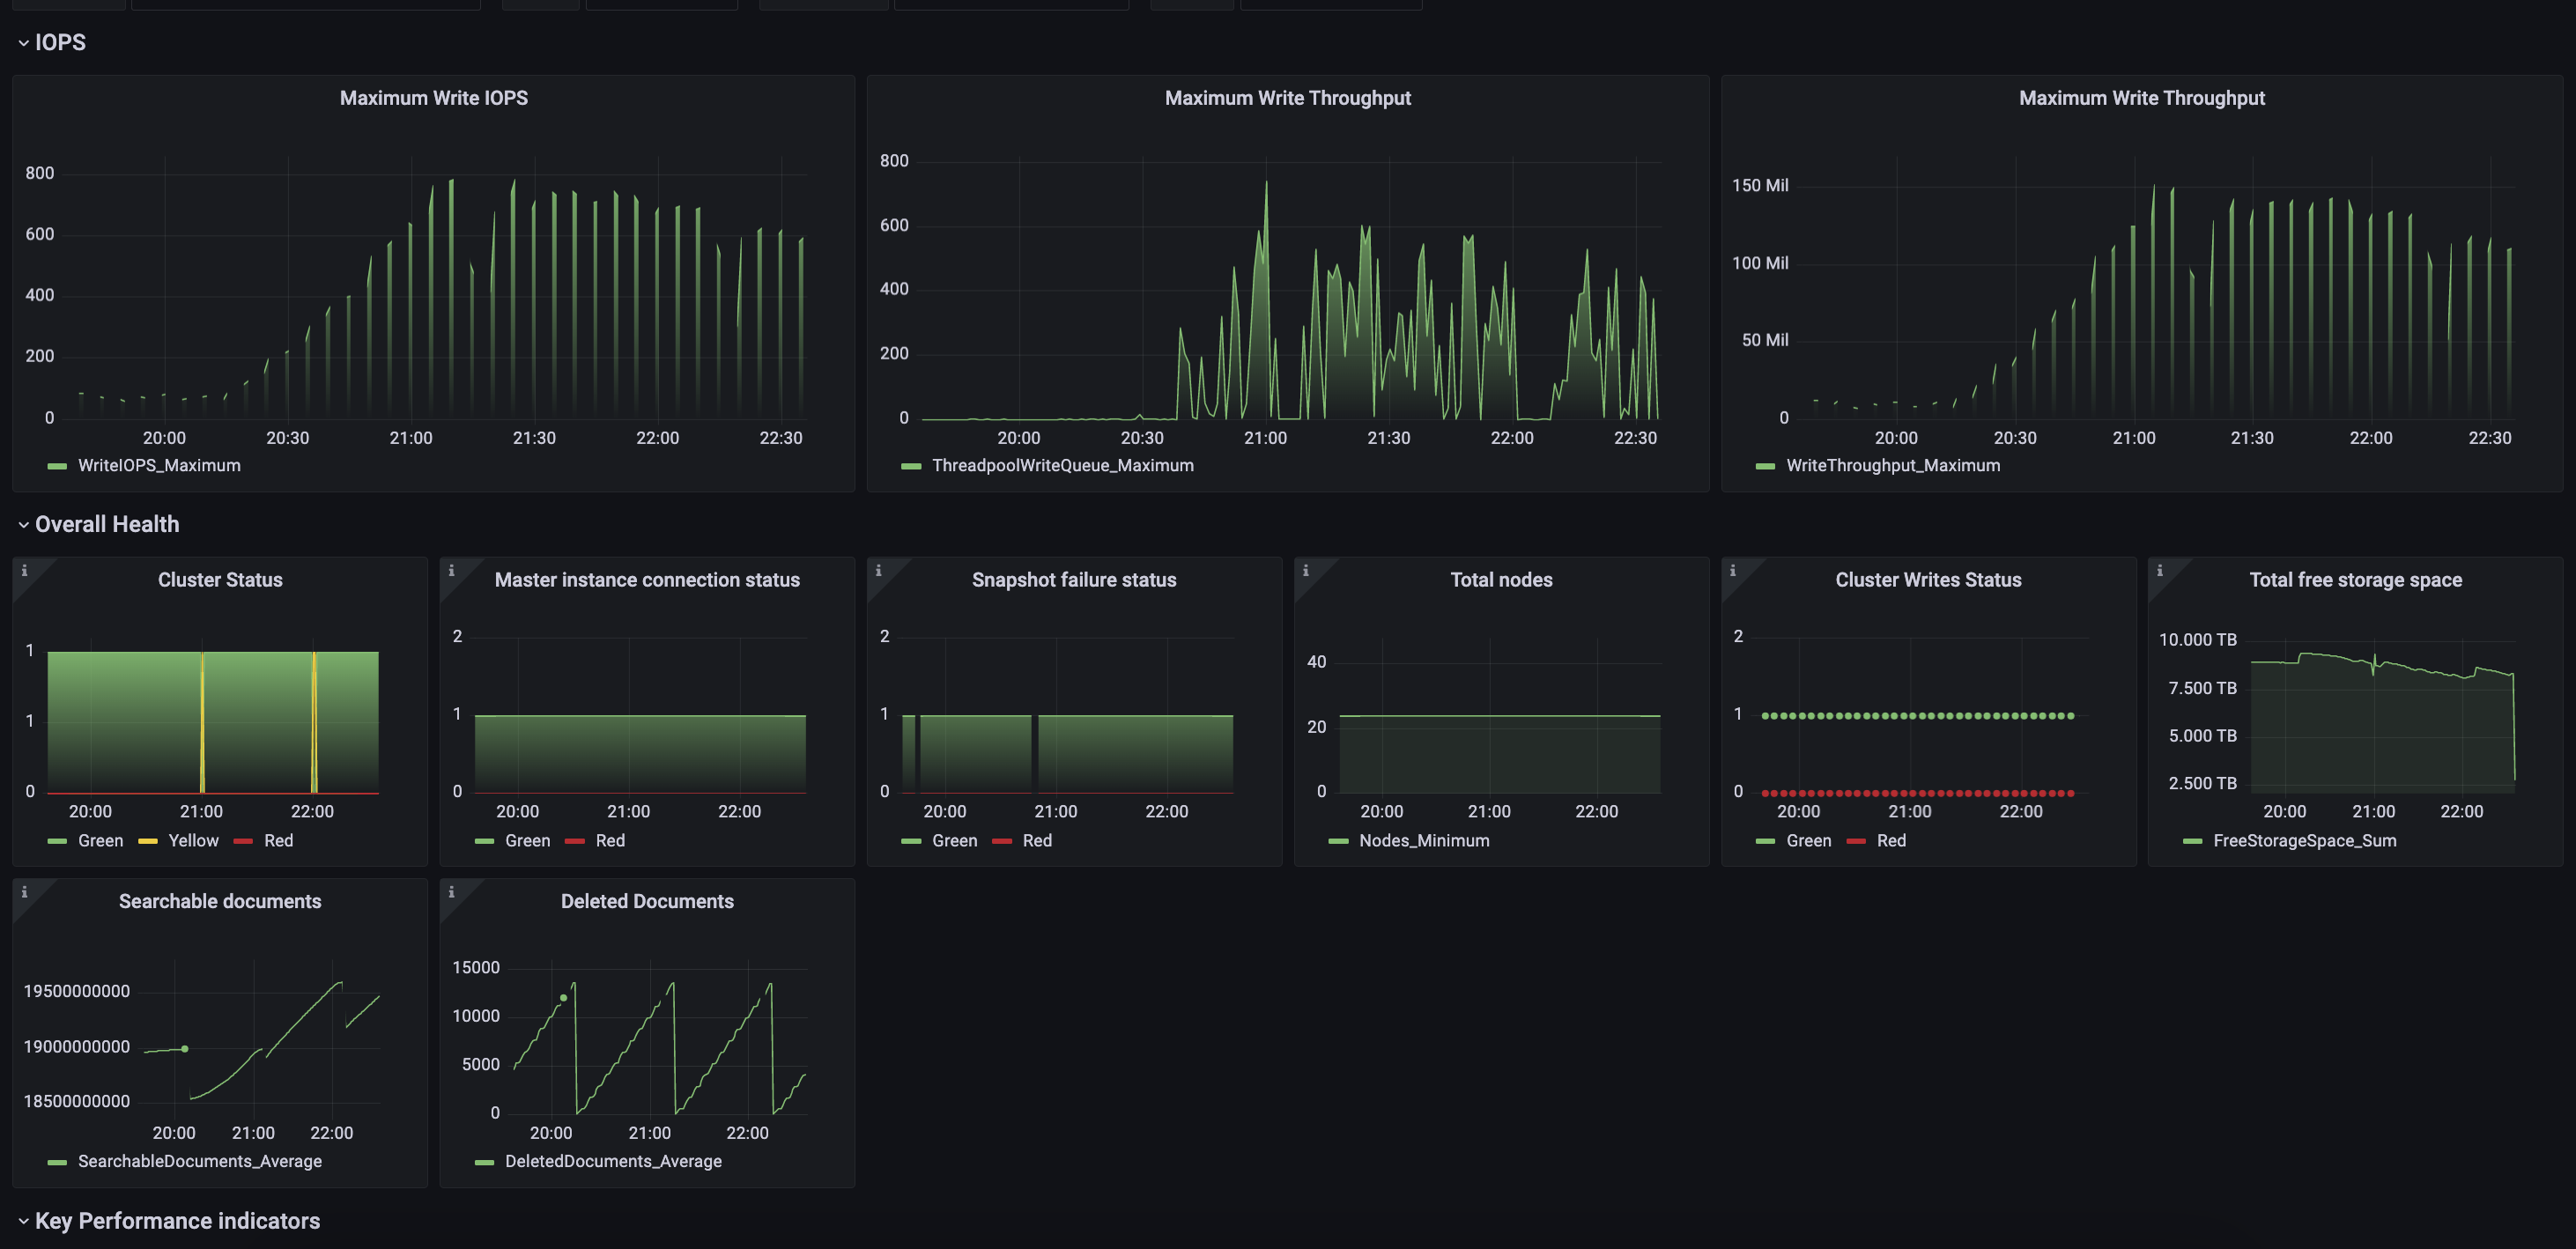This screenshot has height=1249, width=2576.
Task: Click info icon on Cluster Status panel
Action: click(x=24, y=571)
